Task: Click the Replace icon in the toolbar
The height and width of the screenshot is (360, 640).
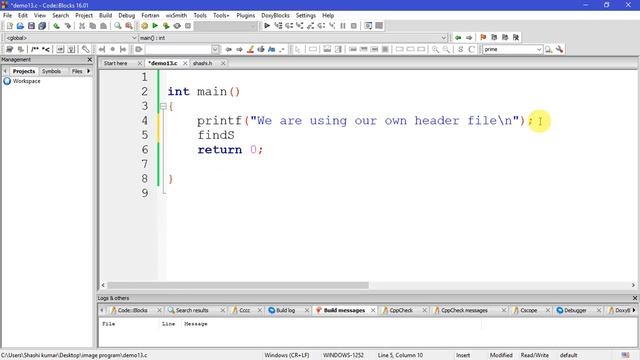Action: pyautogui.click(x=129, y=26)
